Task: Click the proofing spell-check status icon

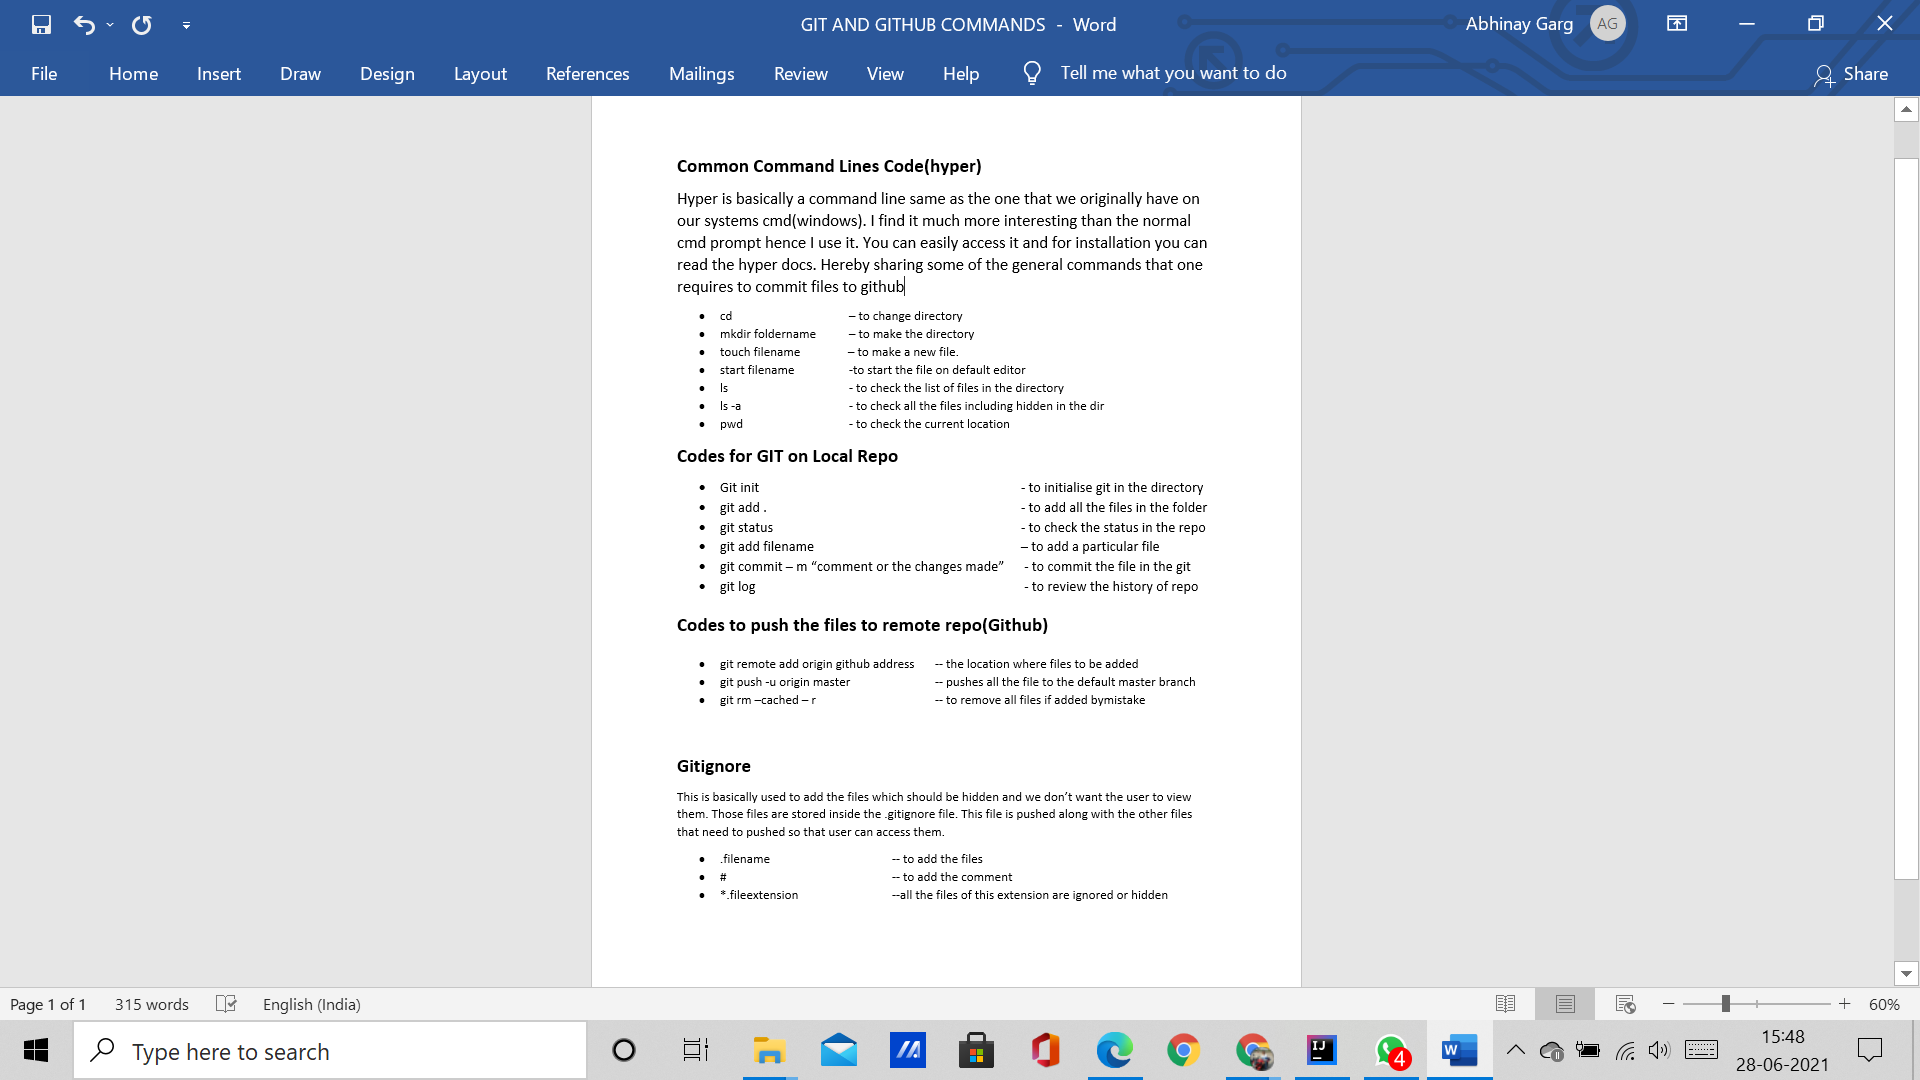Action: [226, 1004]
